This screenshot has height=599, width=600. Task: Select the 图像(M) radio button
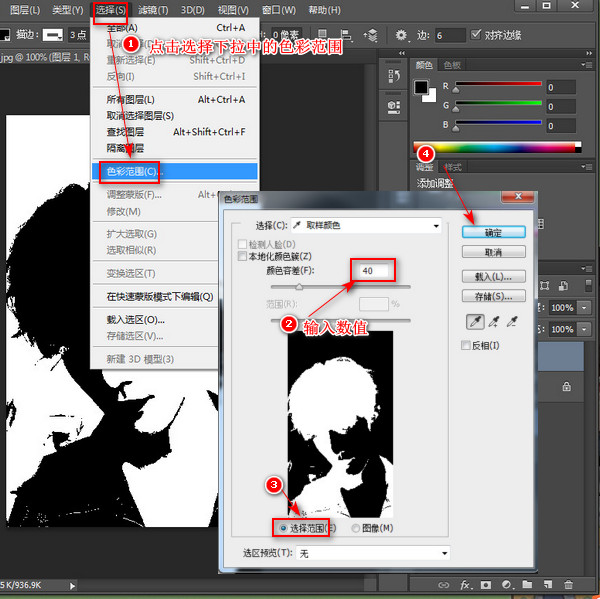pyautogui.click(x=355, y=528)
